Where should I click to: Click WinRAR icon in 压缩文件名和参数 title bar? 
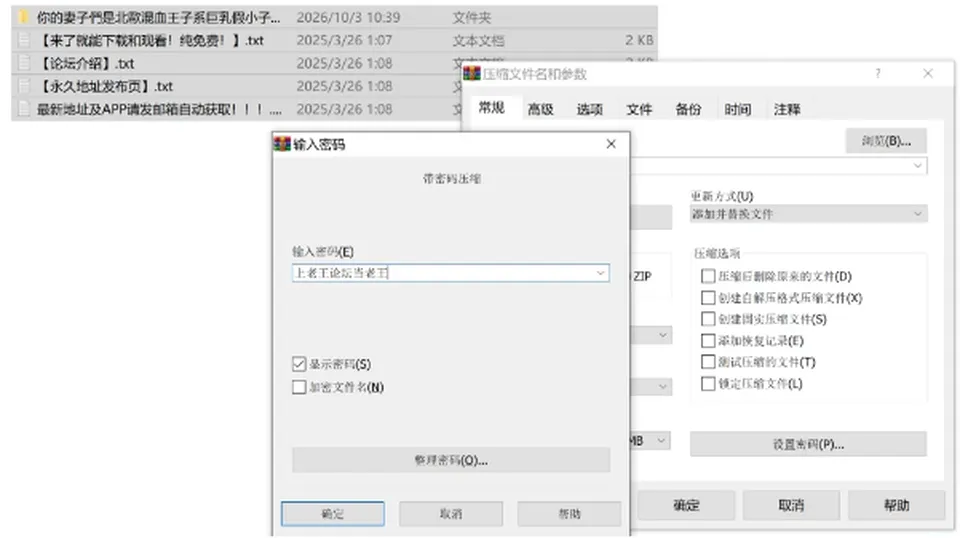[471, 74]
